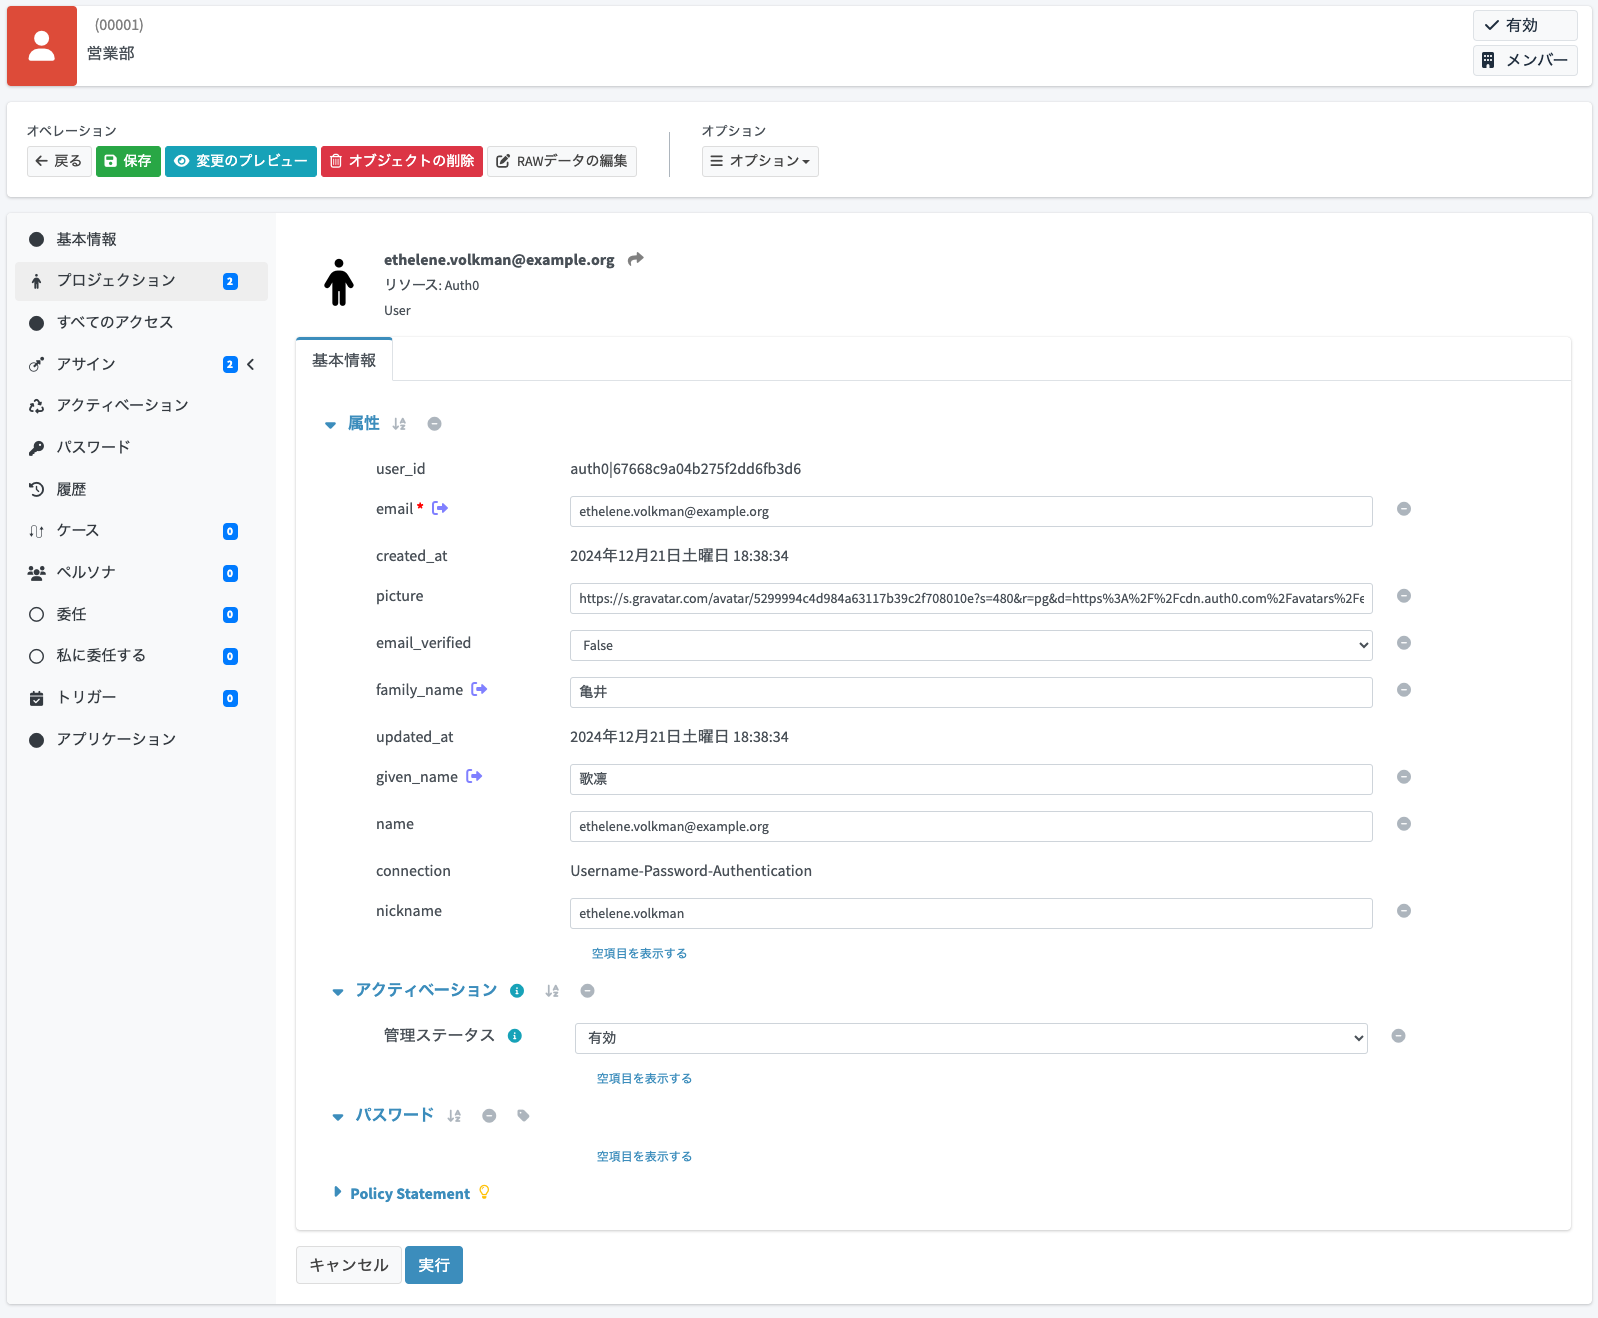The image size is (1598, 1318).
Task: Open 委任 in the sidebar
Action: pyautogui.click(x=141, y=614)
